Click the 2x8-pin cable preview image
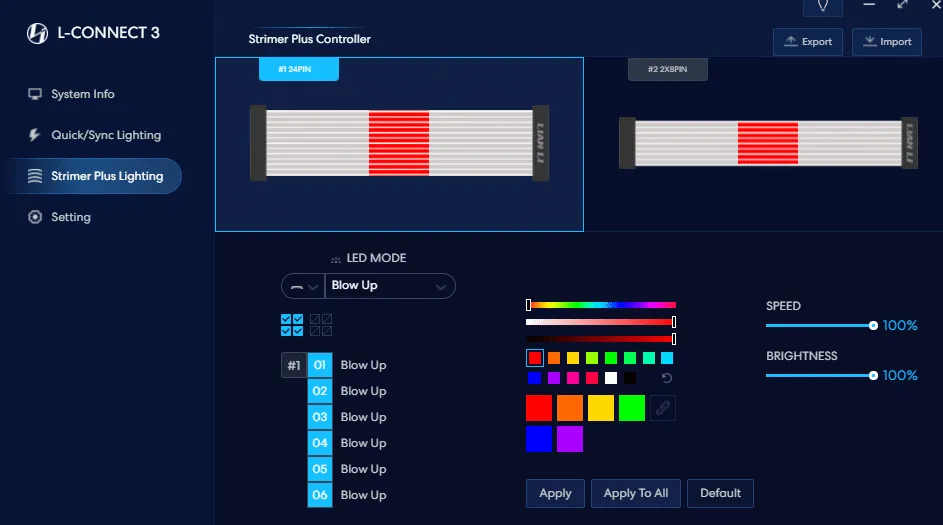Image resolution: width=943 pixels, height=525 pixels. (x=768, y=143)
